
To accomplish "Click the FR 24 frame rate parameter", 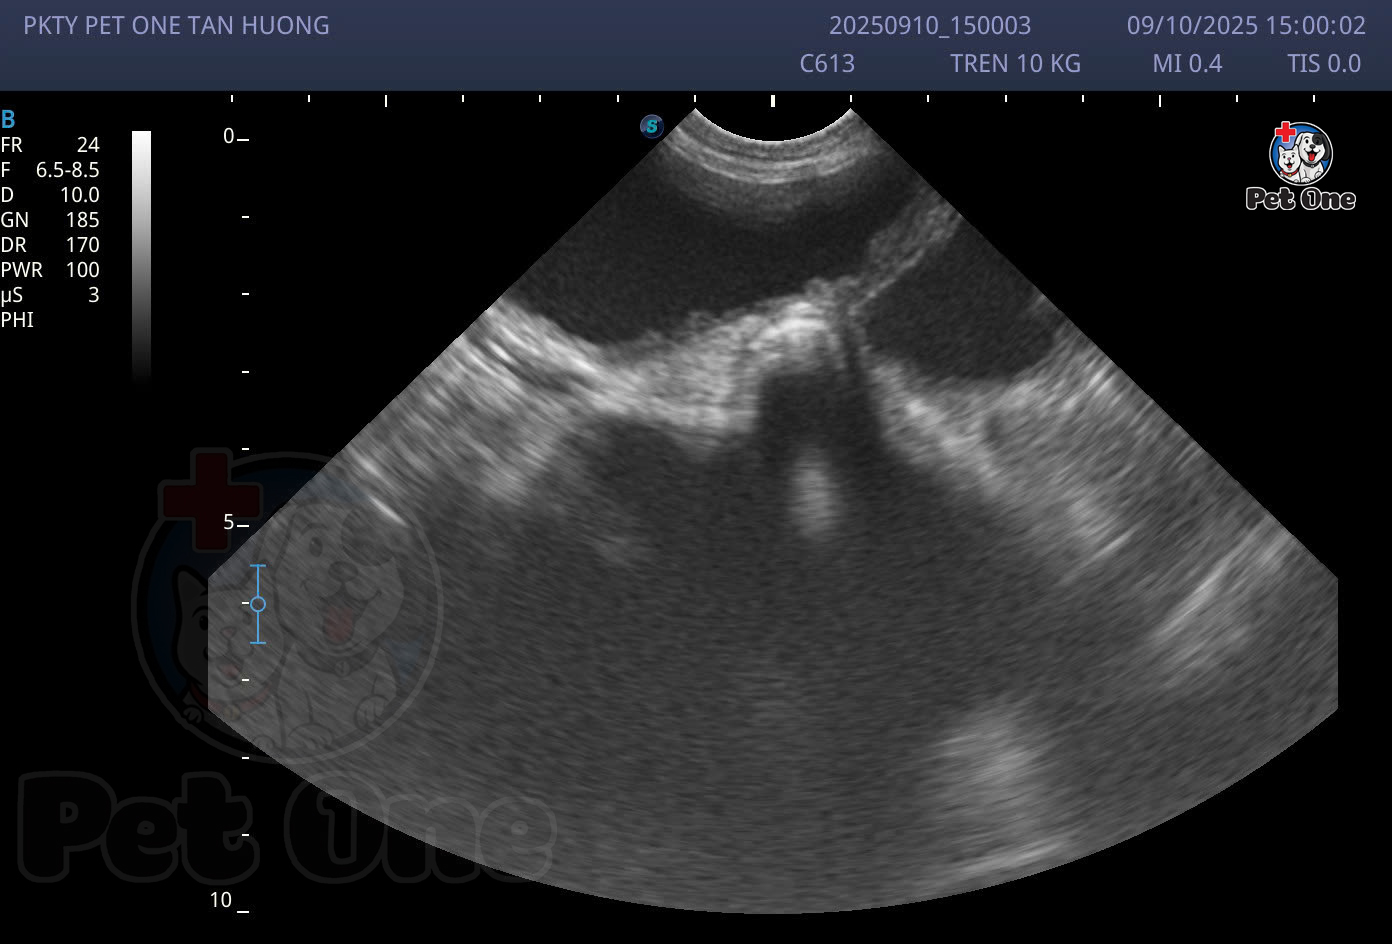I will coord(50,145).
